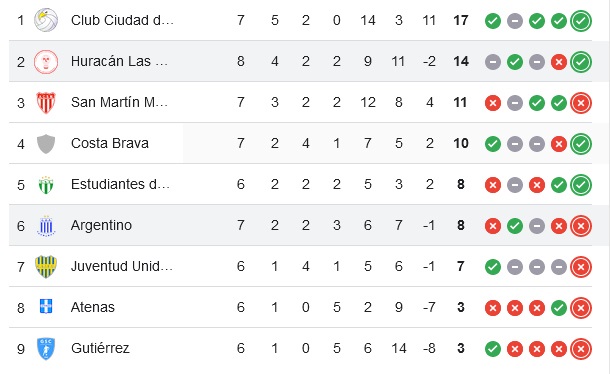The image size is (610, 374).
Task: Select the Atenas team name
Action: click(x=93, y=307)
